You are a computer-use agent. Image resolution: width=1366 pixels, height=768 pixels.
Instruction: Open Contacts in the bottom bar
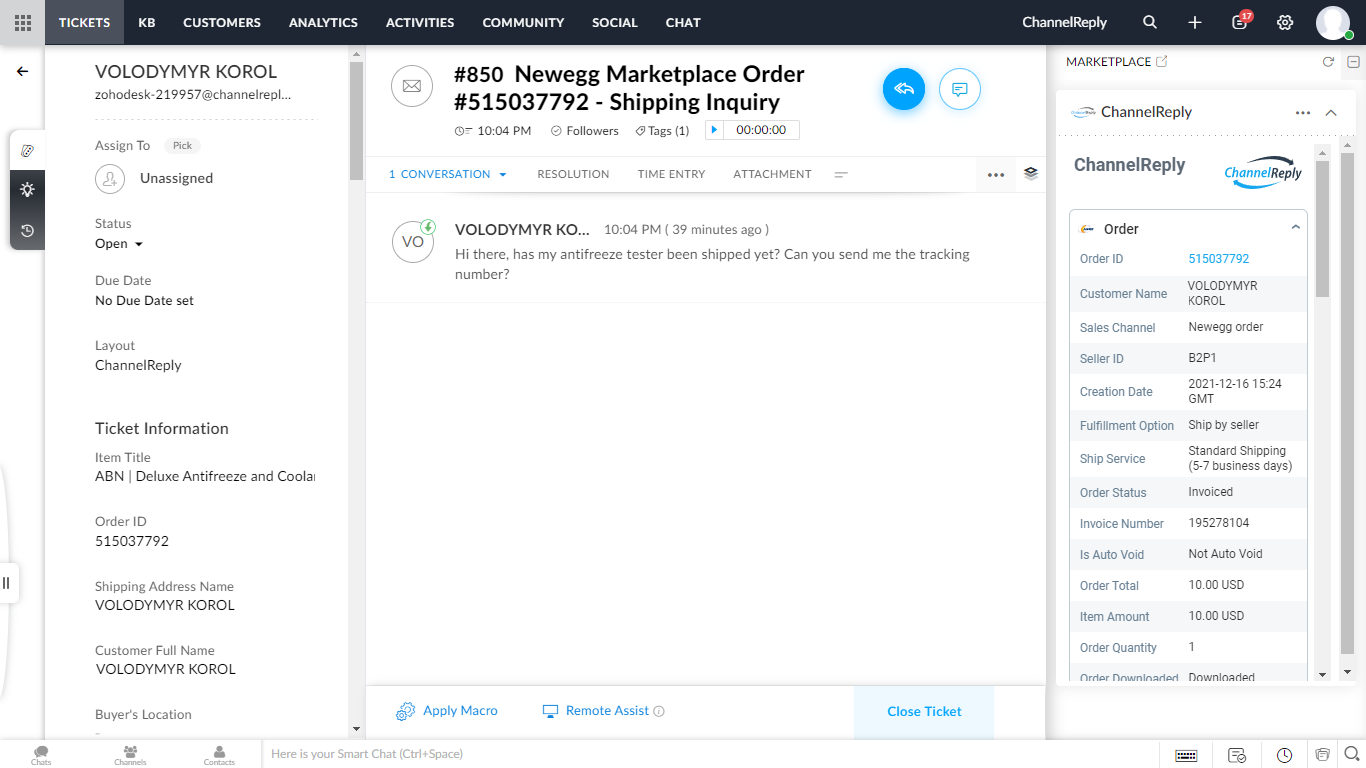(219, 755)
